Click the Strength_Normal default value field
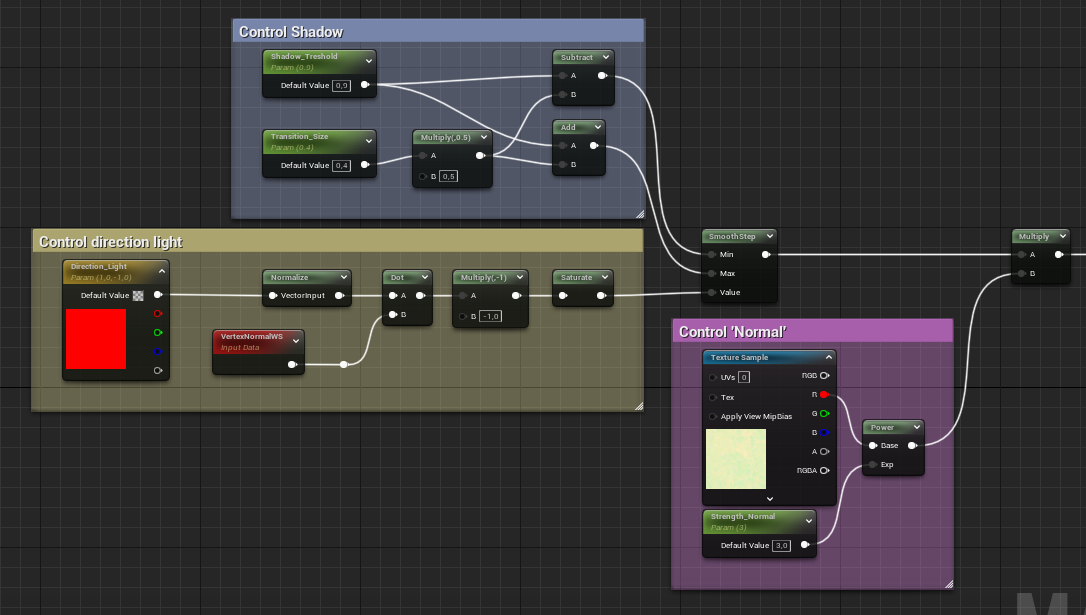This screenshot has width=1086, height=615. (x=782, y=545)
